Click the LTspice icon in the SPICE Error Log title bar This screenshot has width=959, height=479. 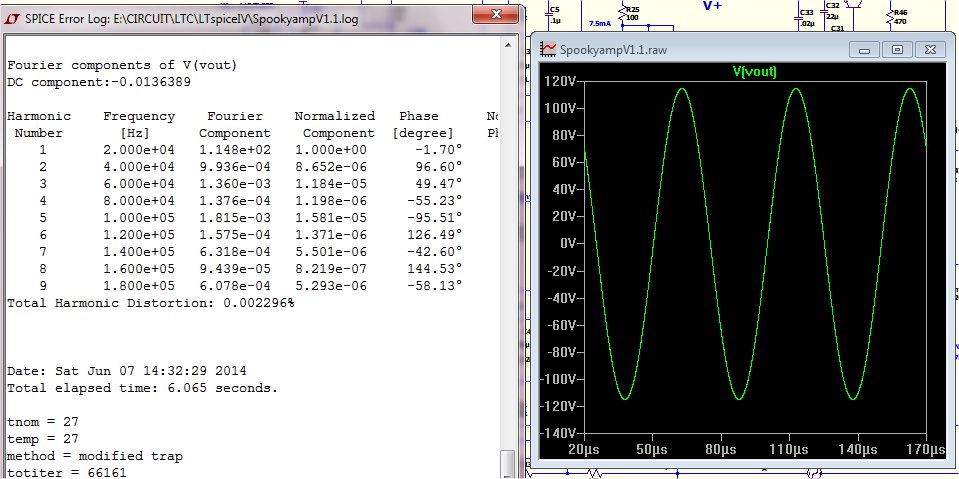tap(11, 18)
